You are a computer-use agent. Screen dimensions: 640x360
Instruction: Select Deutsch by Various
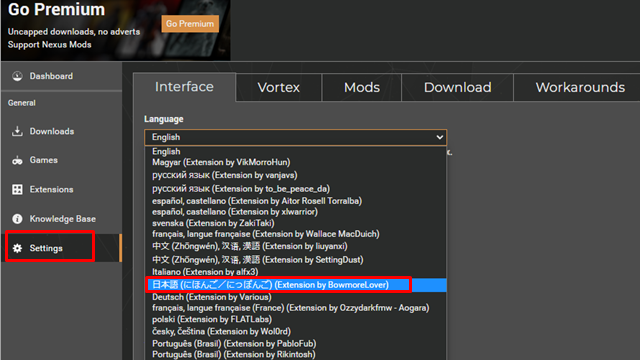coord(296,297)
